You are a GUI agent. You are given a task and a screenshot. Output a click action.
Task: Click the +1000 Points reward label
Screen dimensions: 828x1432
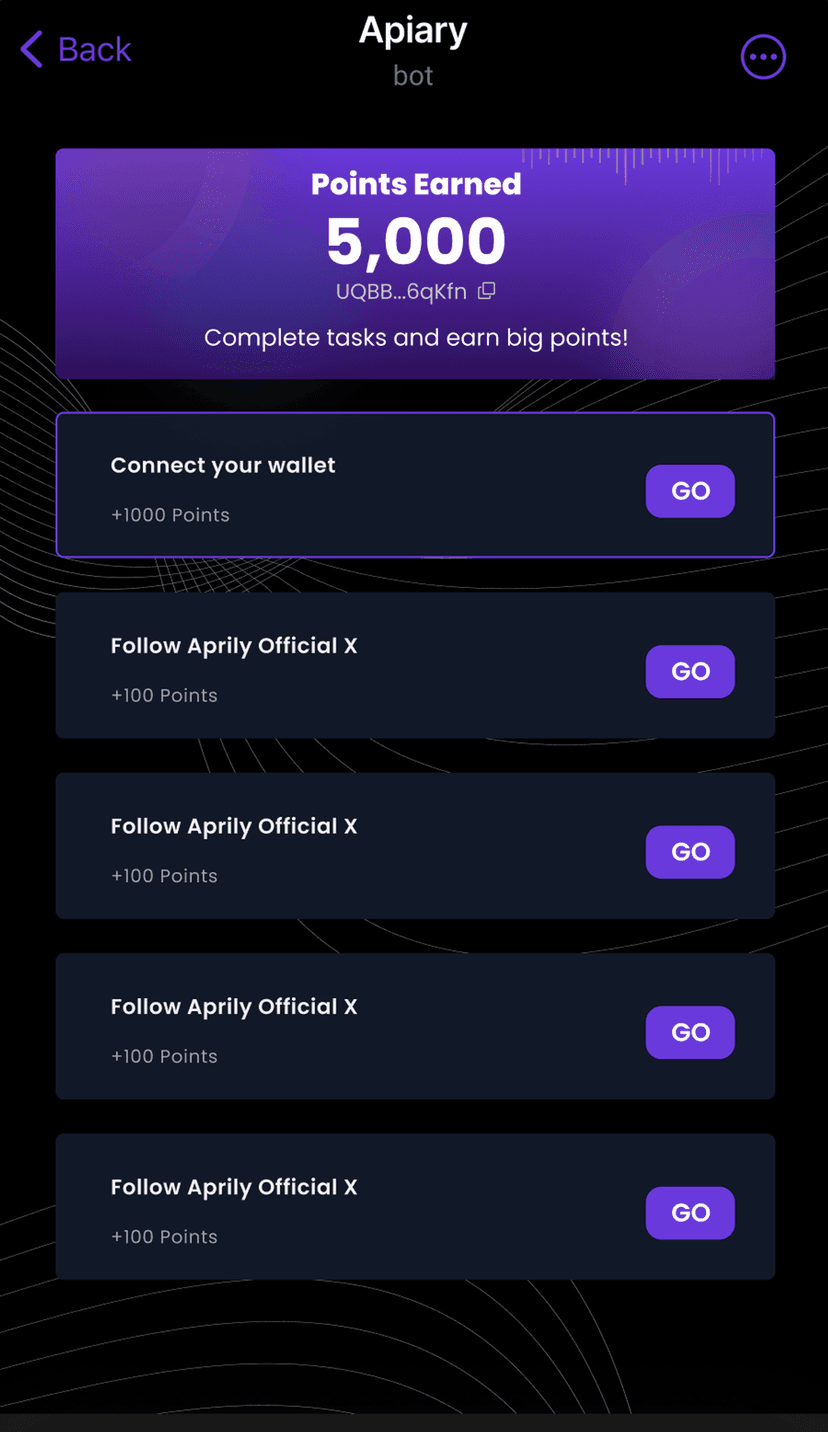(170, 515)
